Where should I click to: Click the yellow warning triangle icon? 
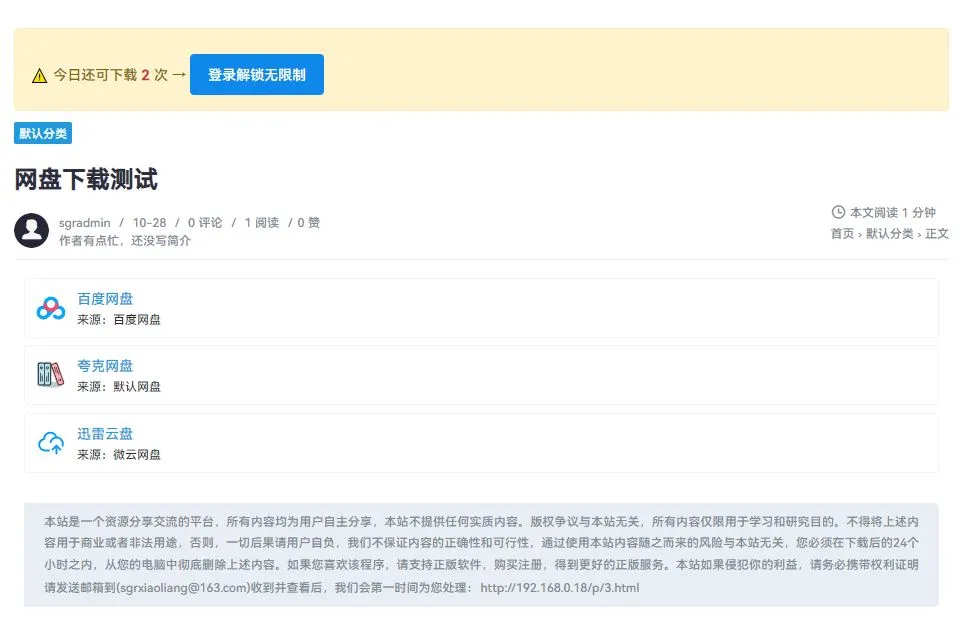click(x=39, y=76)
